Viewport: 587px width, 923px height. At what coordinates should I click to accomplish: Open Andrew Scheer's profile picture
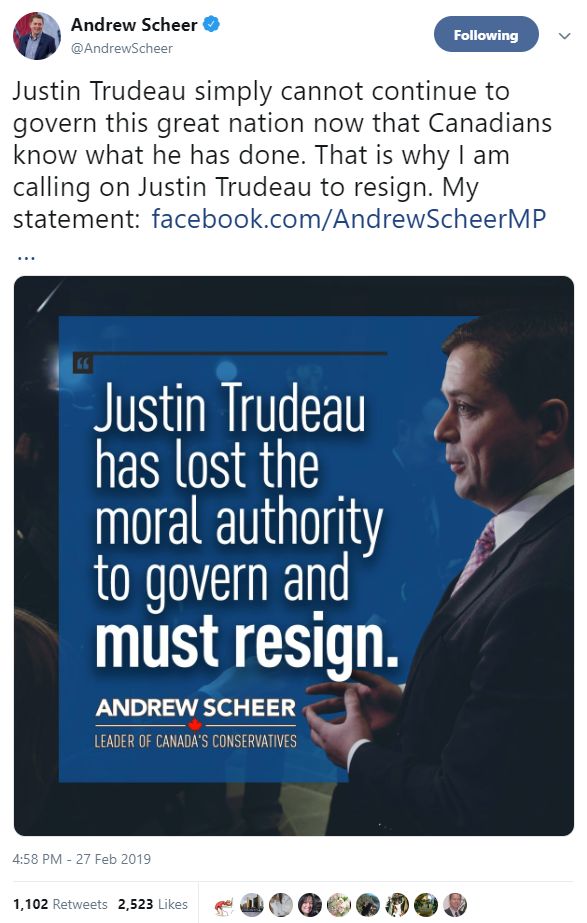(x=37, y=36)
